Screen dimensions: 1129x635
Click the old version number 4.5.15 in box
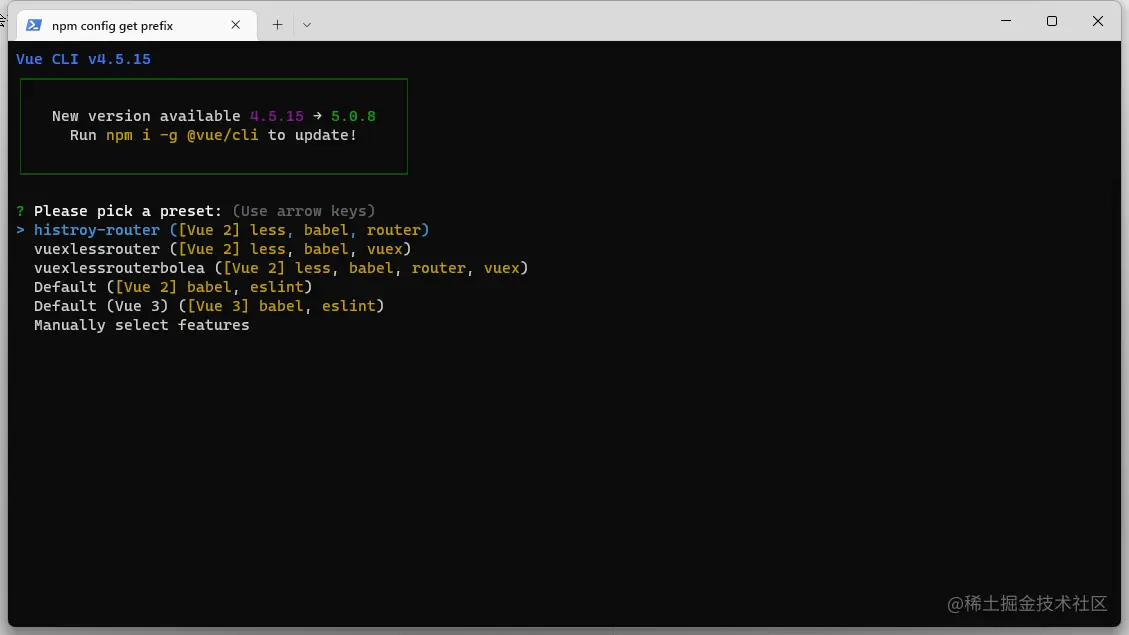tap(277, 116)
